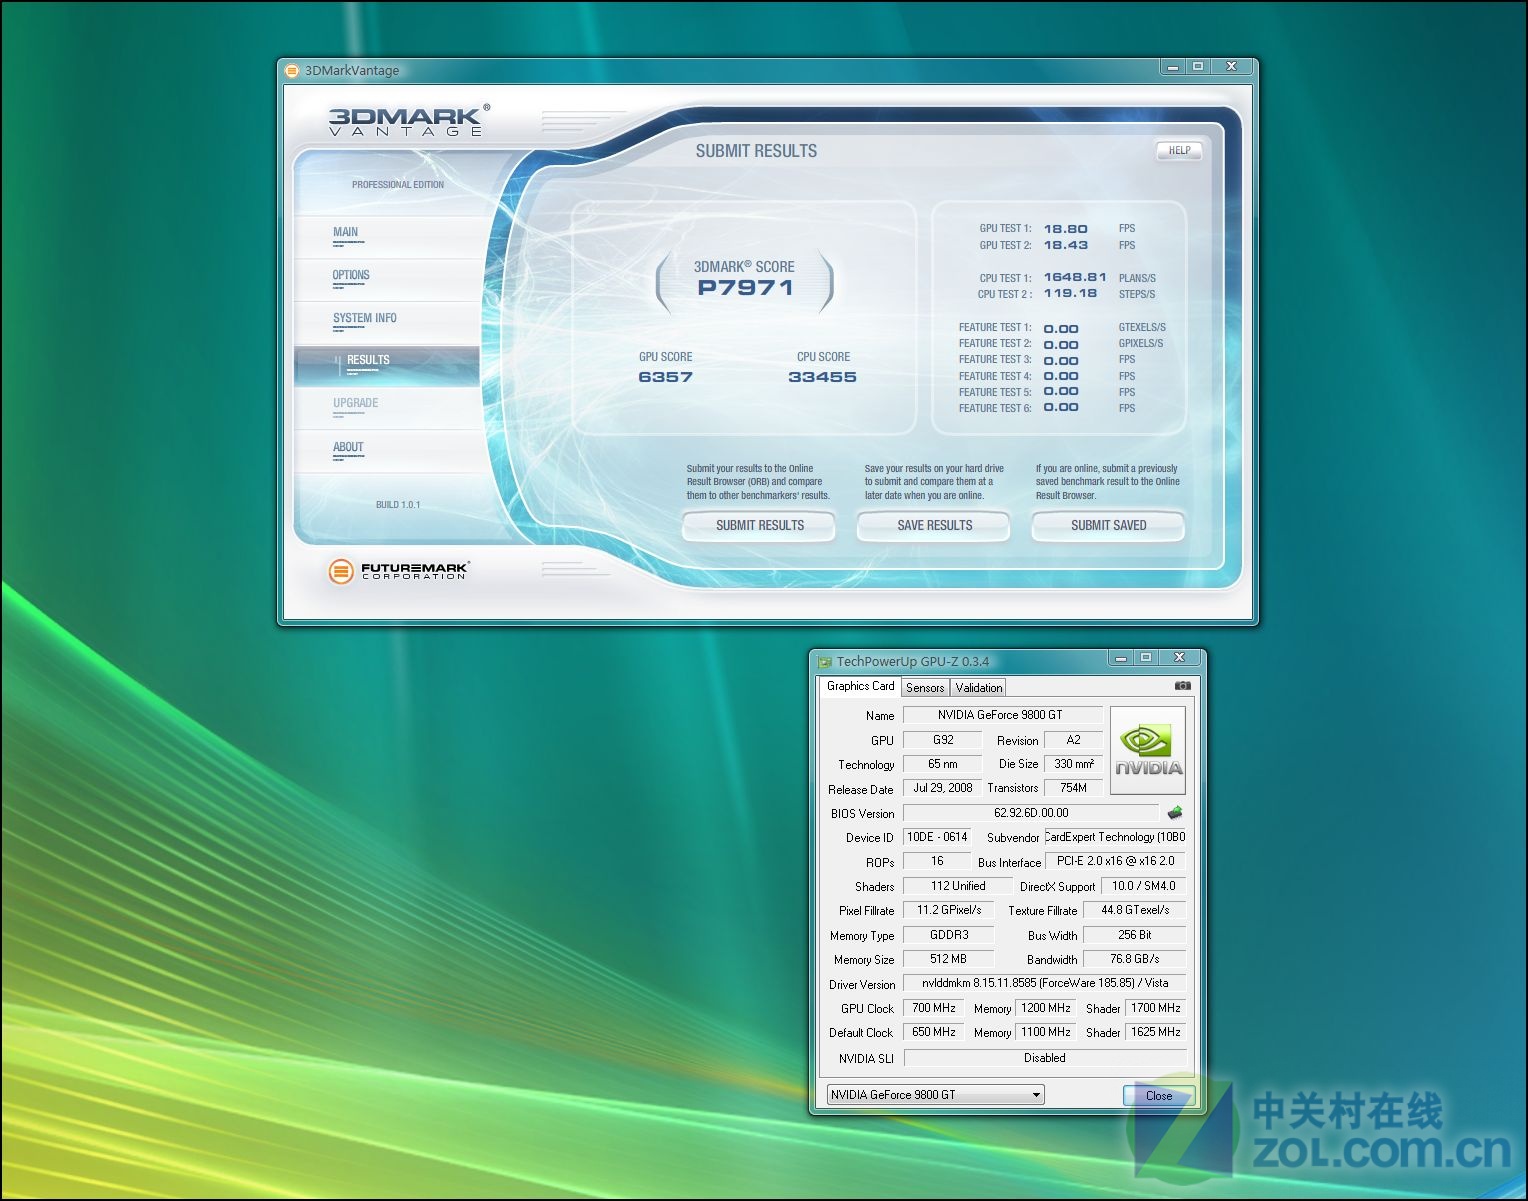1528x1201 pixels.
Task: Click the GPU field showing G92
Action: [942, 740]
